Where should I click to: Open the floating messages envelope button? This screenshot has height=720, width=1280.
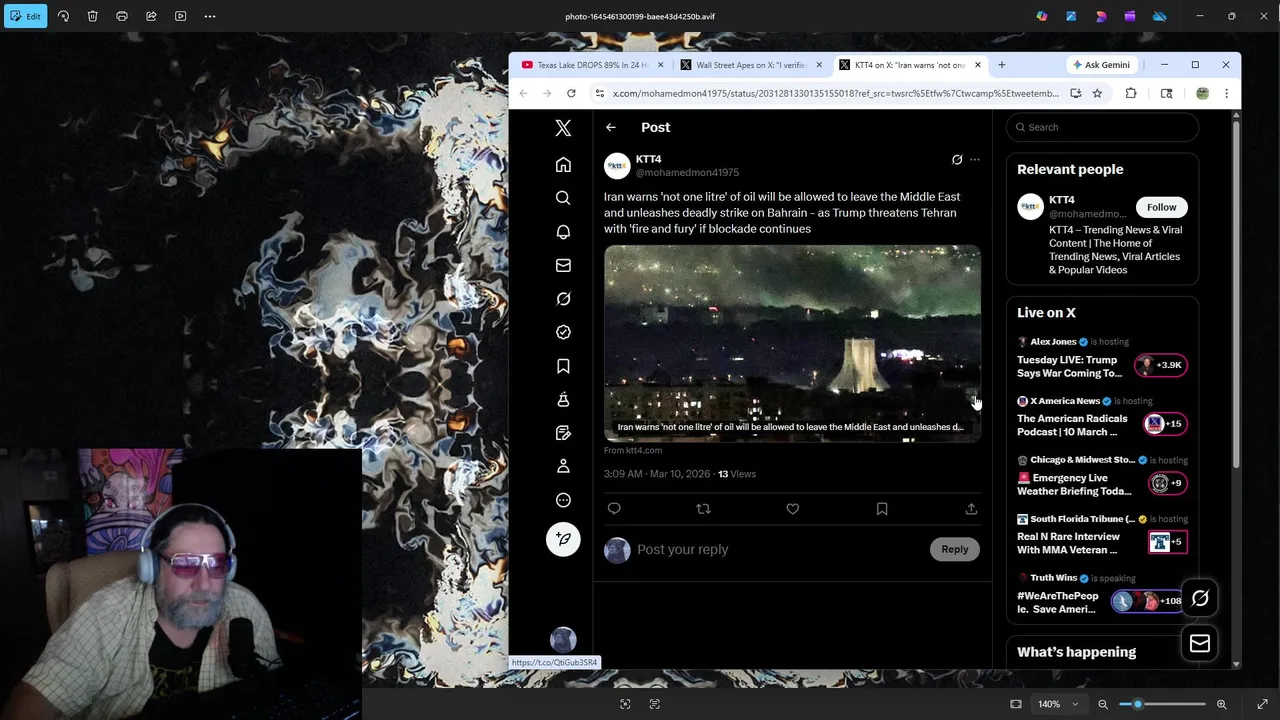point(1200,644)
